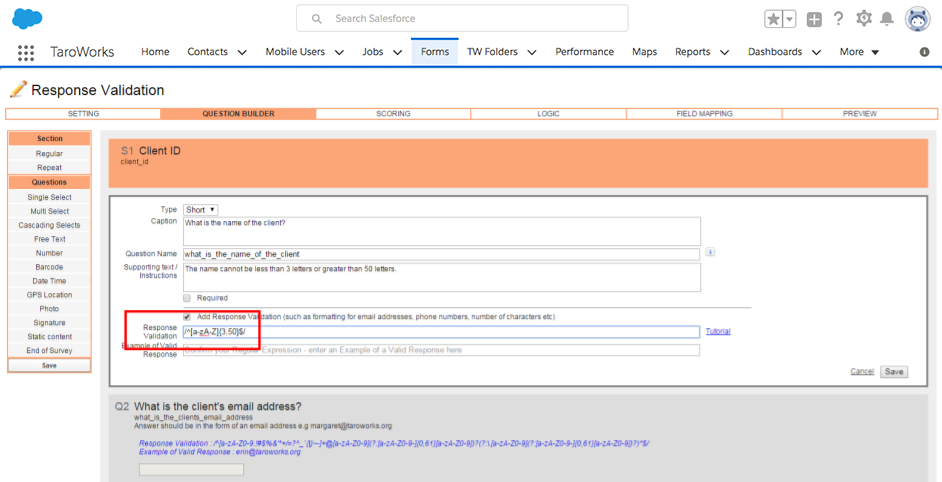Click the Supporting text instructions box
This screenshot has height=482, width=942.
[442, 277]
